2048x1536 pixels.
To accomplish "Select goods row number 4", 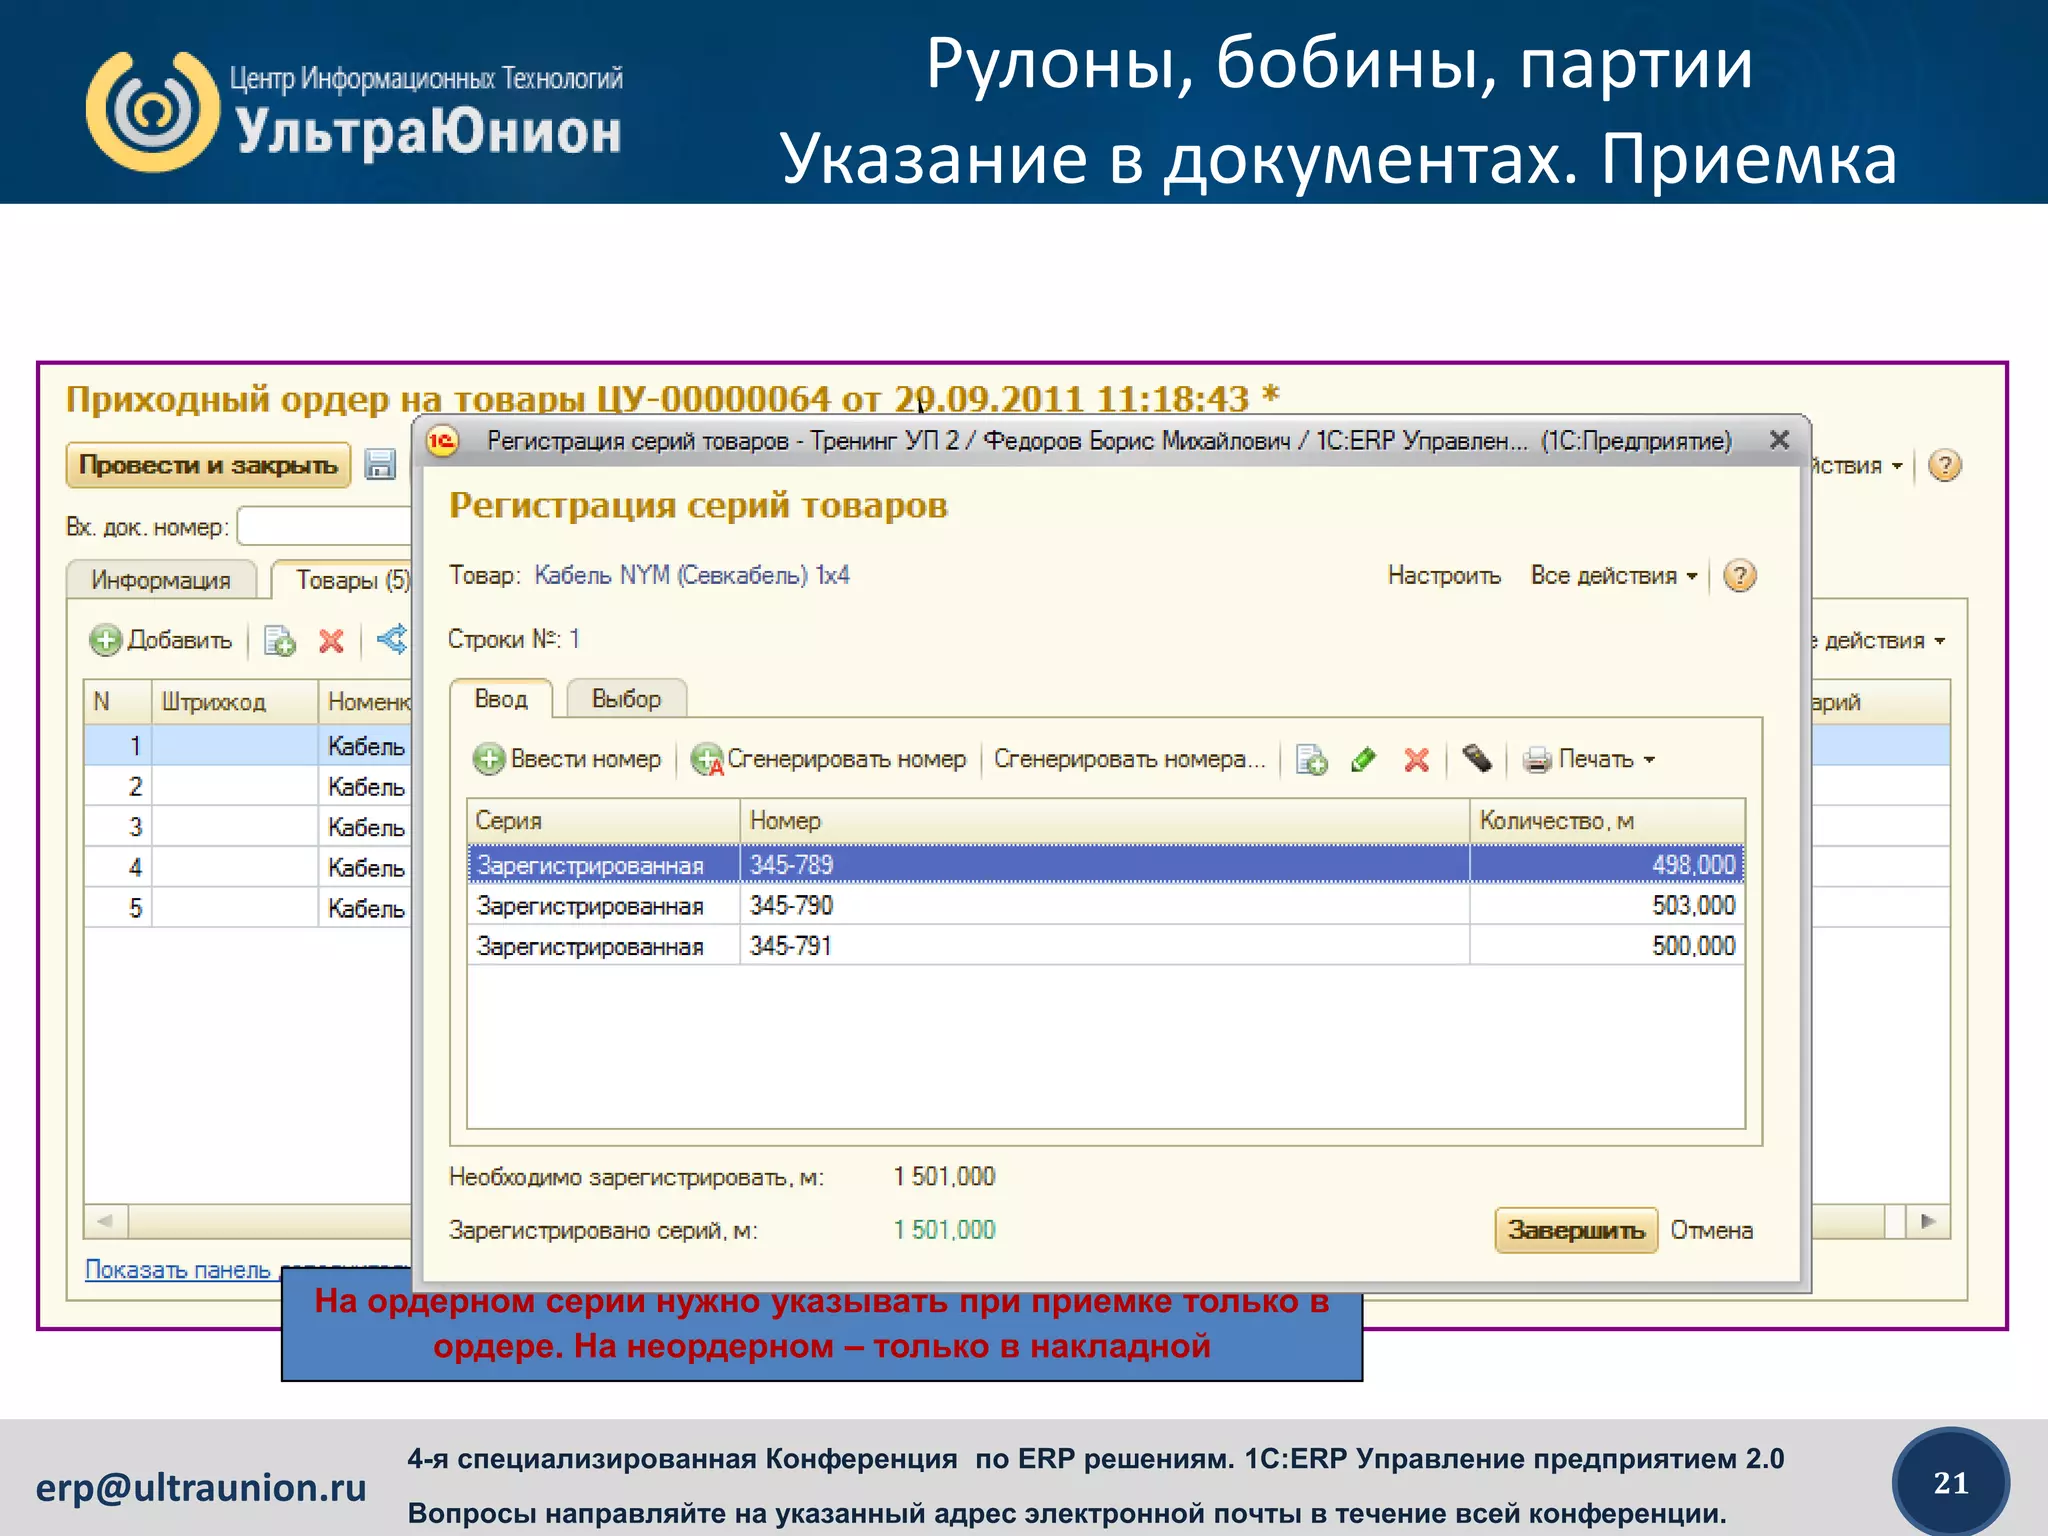I will pos(248,868).
